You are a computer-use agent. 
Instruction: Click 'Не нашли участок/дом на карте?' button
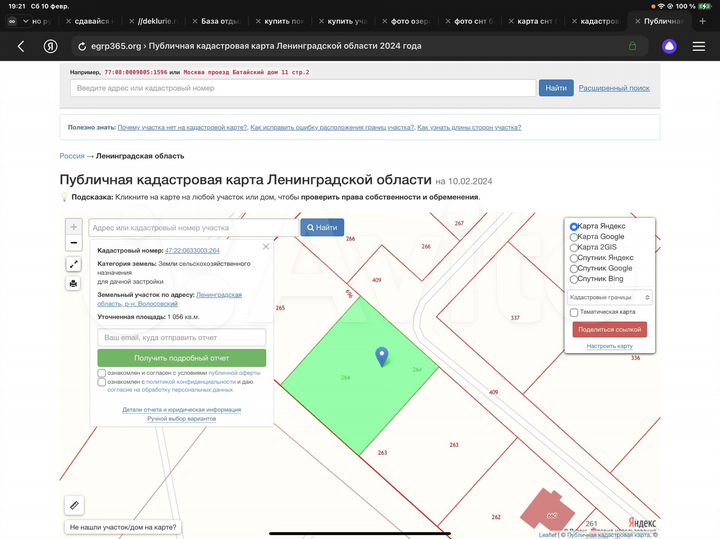123,527
